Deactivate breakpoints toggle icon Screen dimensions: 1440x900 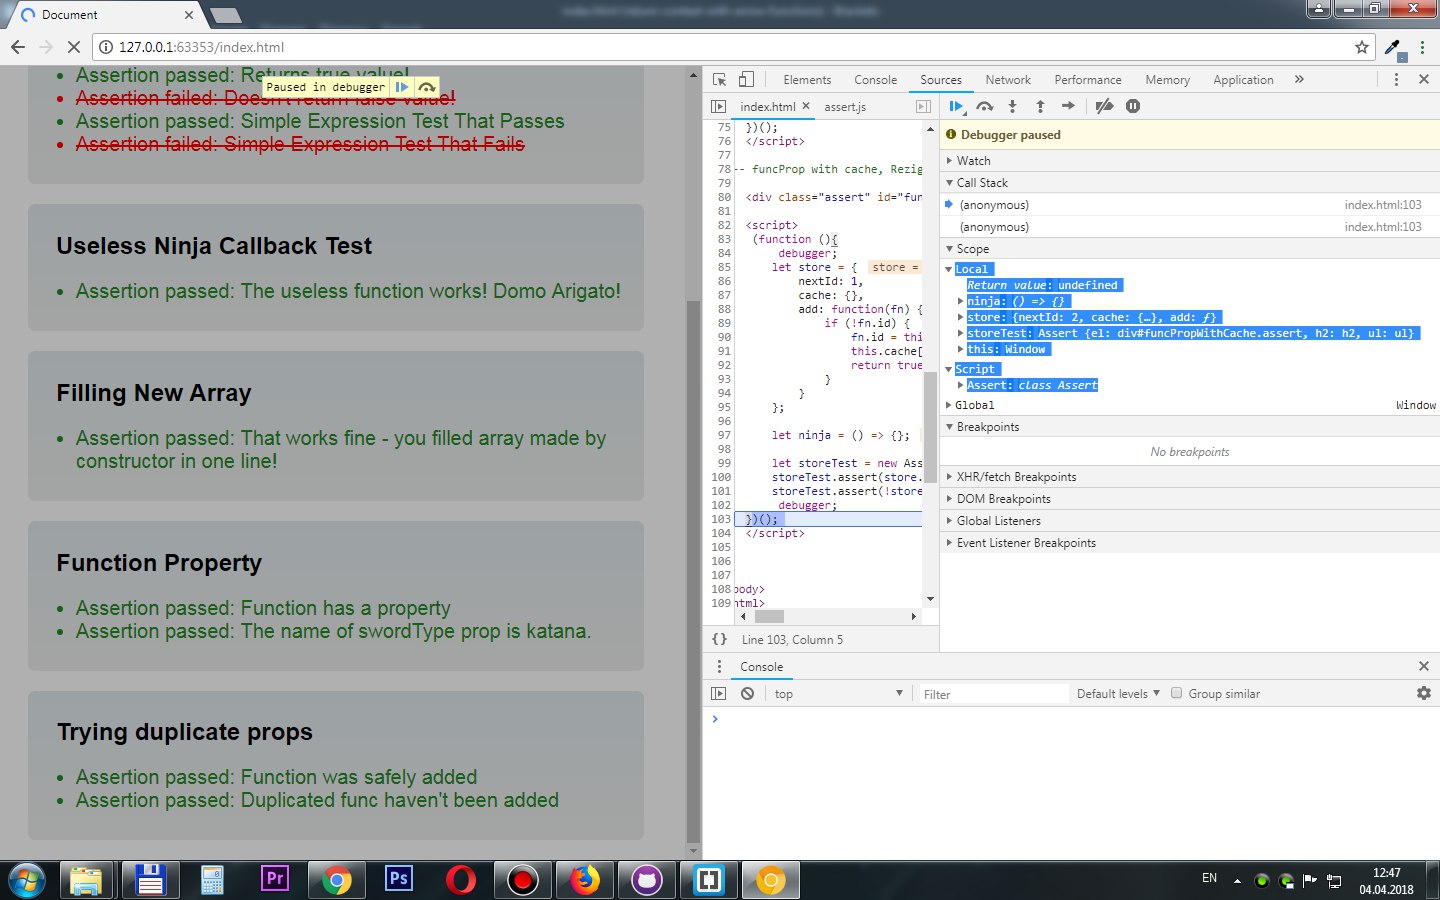coord(1104,106)
